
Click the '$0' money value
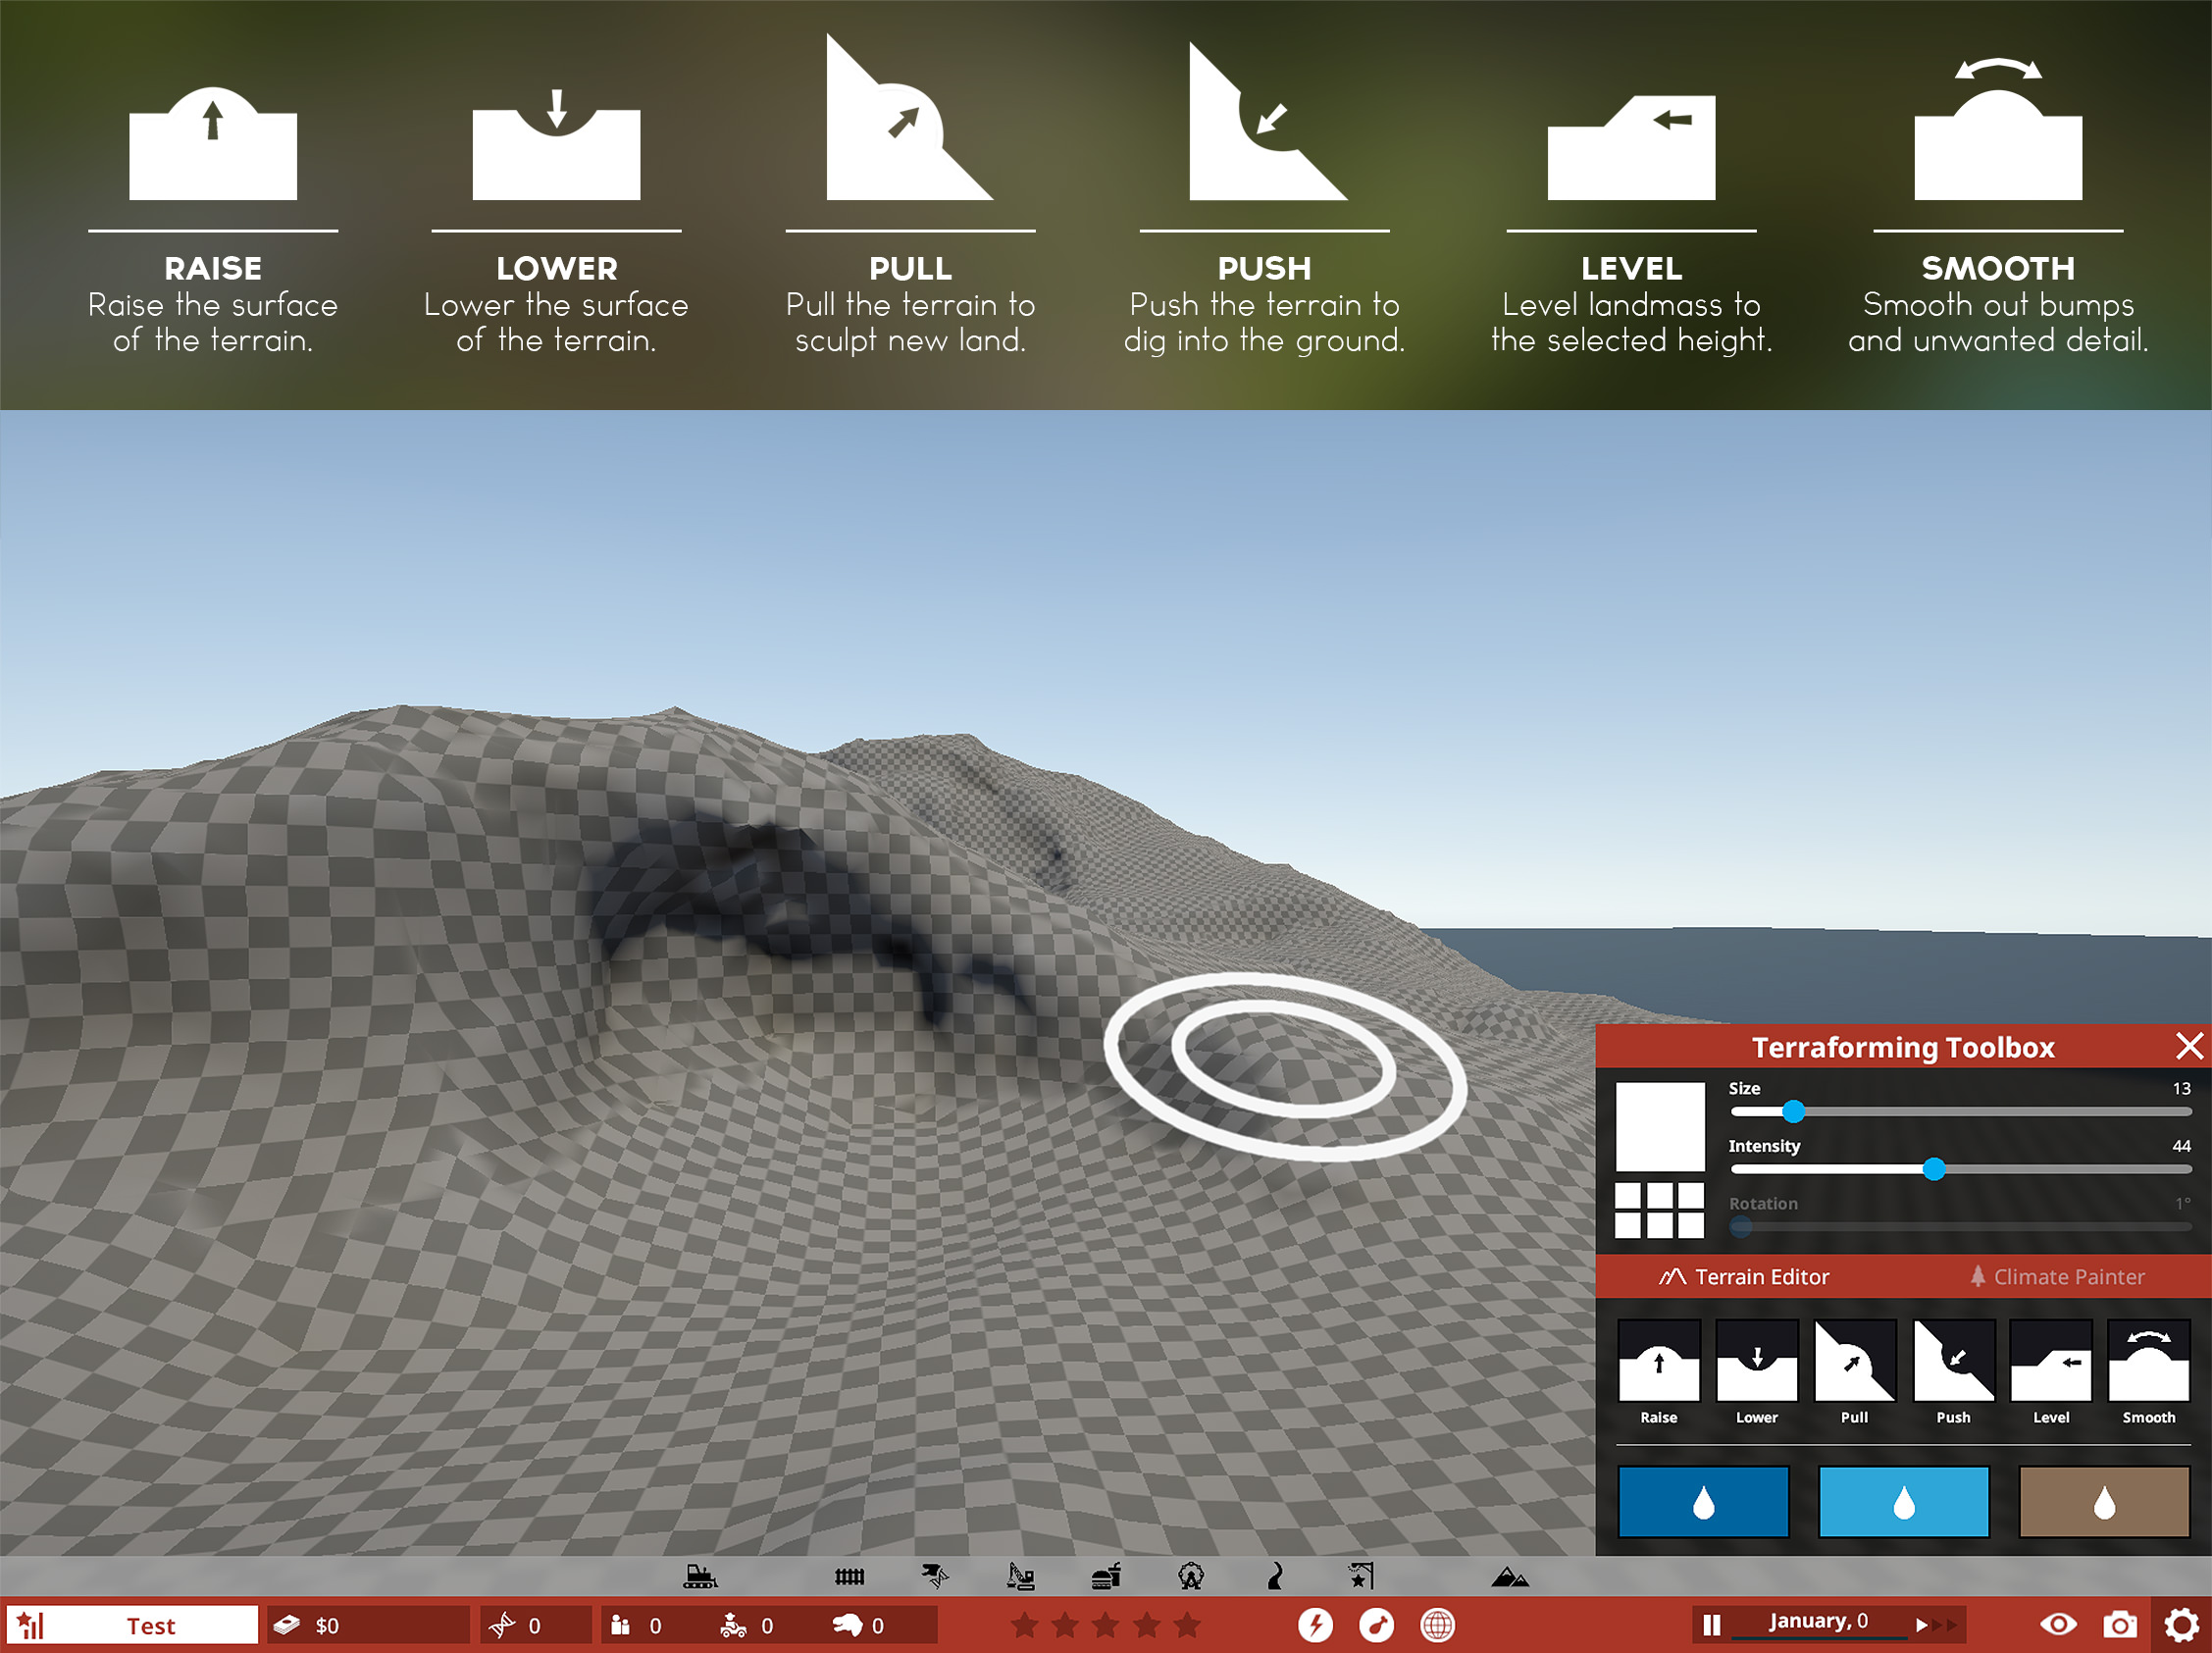pos(326,1626)
